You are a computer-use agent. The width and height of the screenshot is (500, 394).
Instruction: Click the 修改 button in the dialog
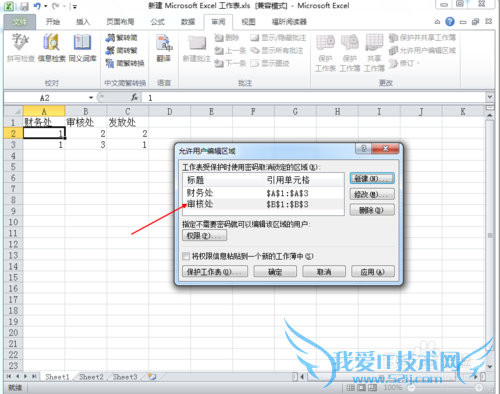click(372, 194)
